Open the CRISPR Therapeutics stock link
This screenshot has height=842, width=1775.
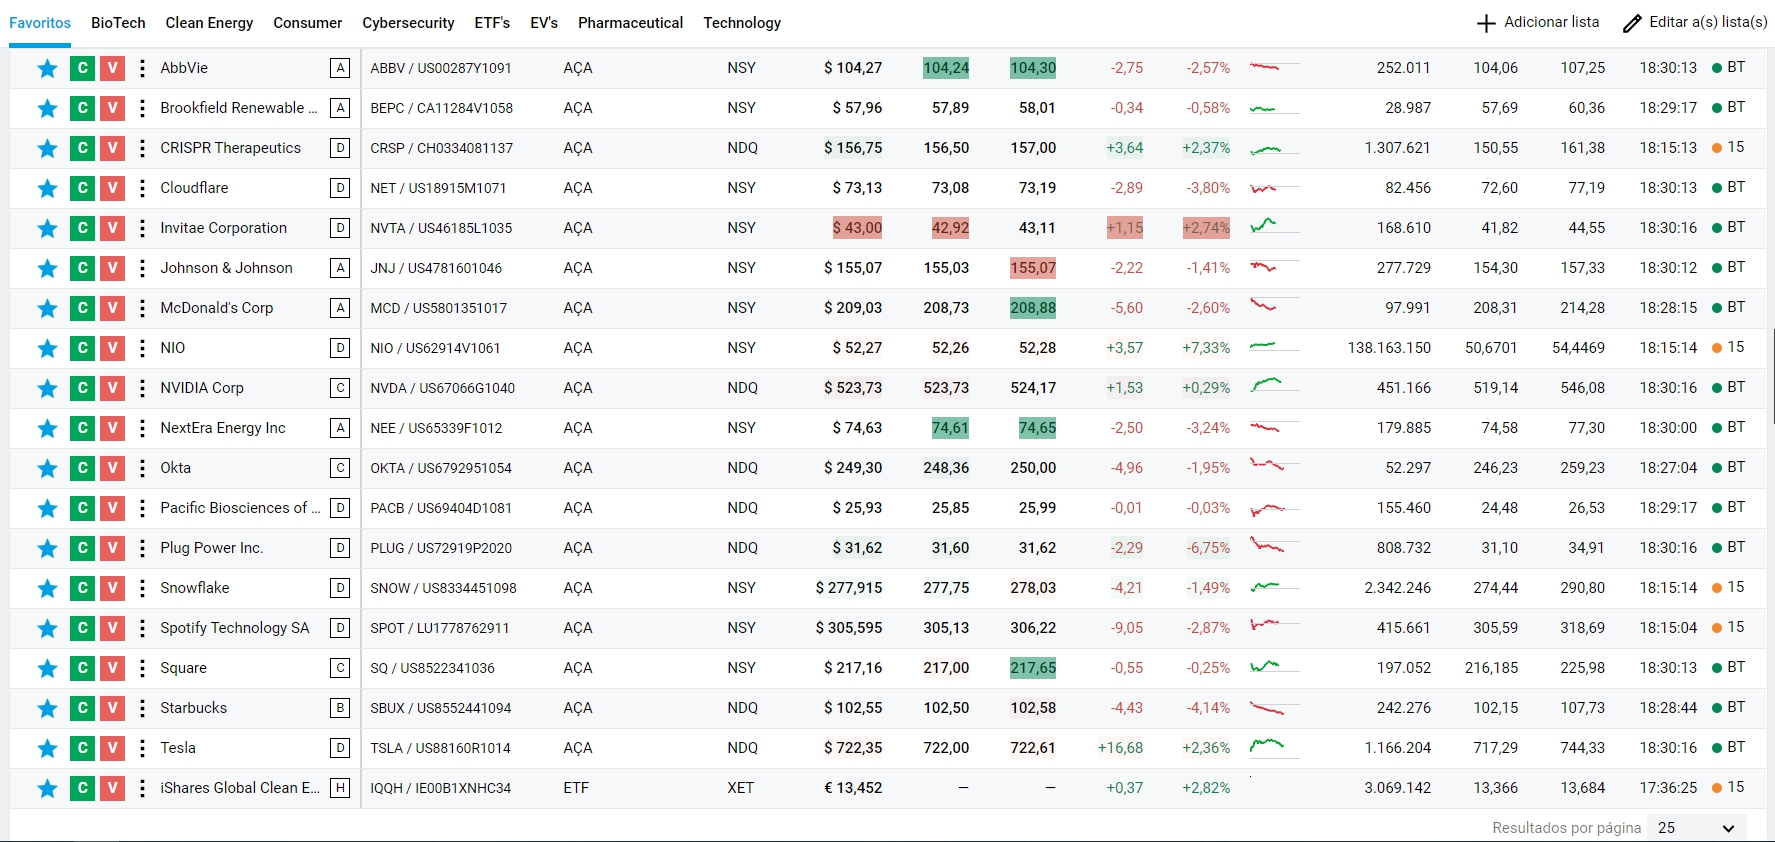tap(230, 148)
